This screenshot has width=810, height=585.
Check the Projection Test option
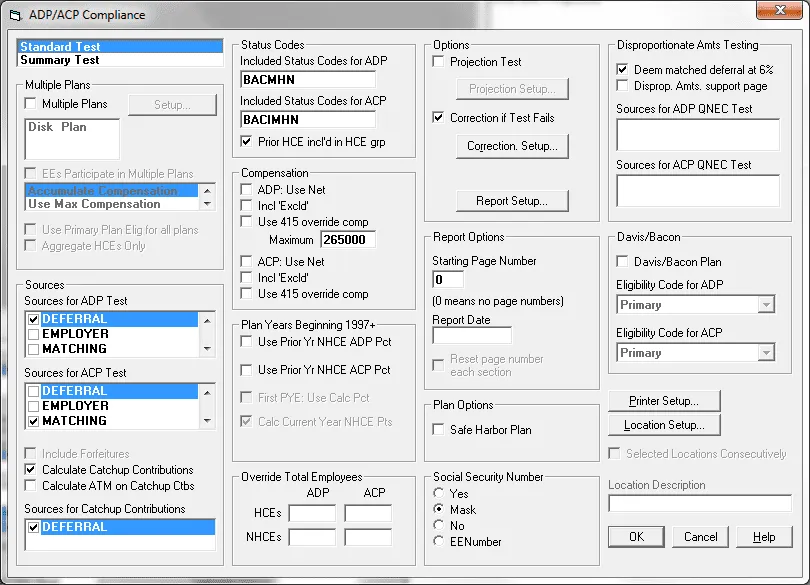[x=439, y=62]
